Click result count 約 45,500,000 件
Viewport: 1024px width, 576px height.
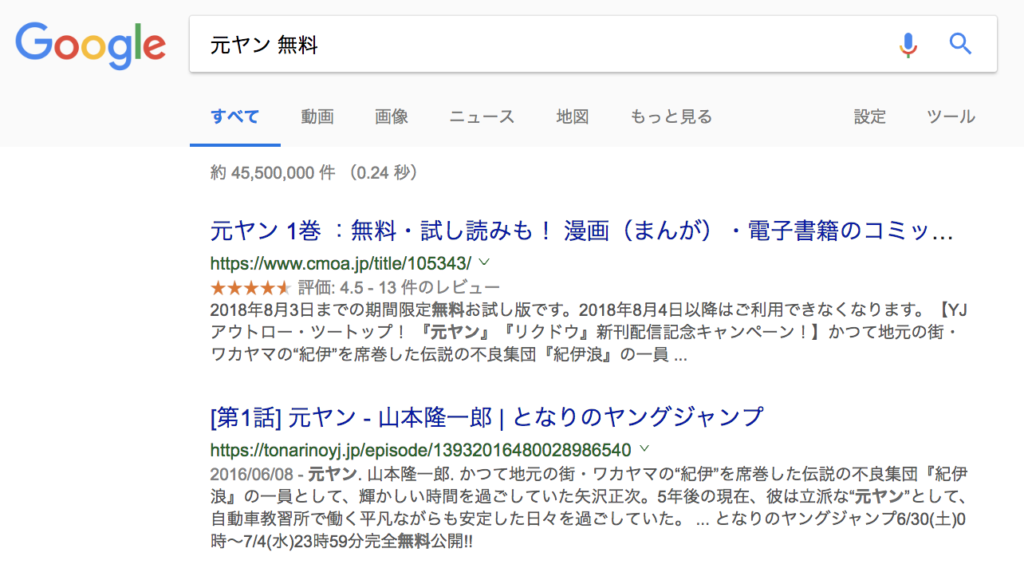[x=273, y=172]
